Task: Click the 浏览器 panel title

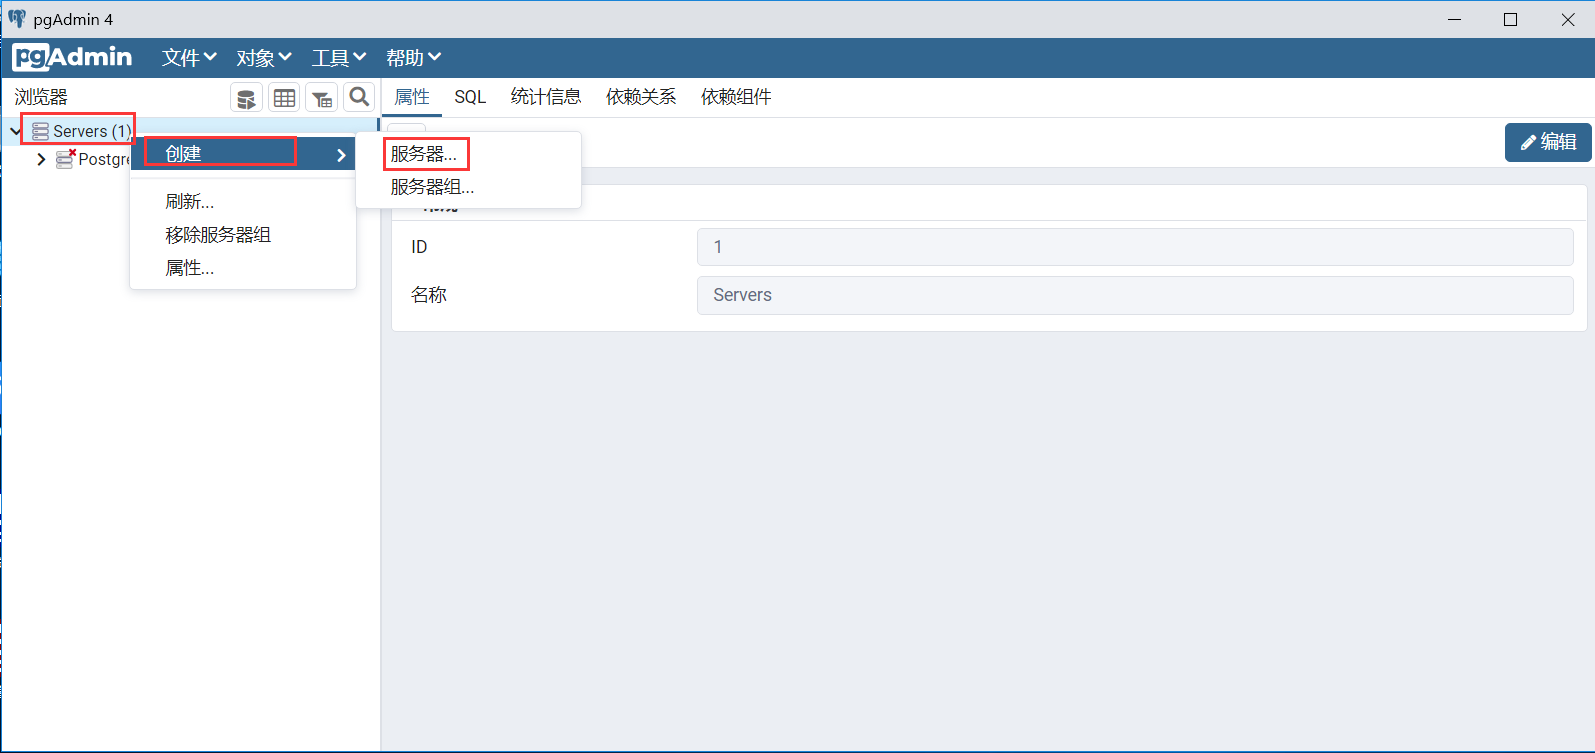Action: pos(41,97)
